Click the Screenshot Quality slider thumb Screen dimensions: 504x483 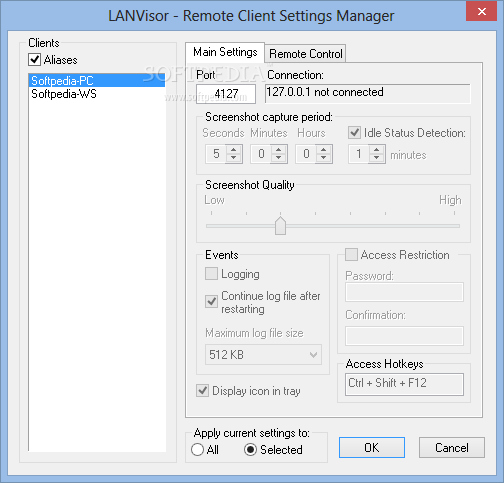280,225
